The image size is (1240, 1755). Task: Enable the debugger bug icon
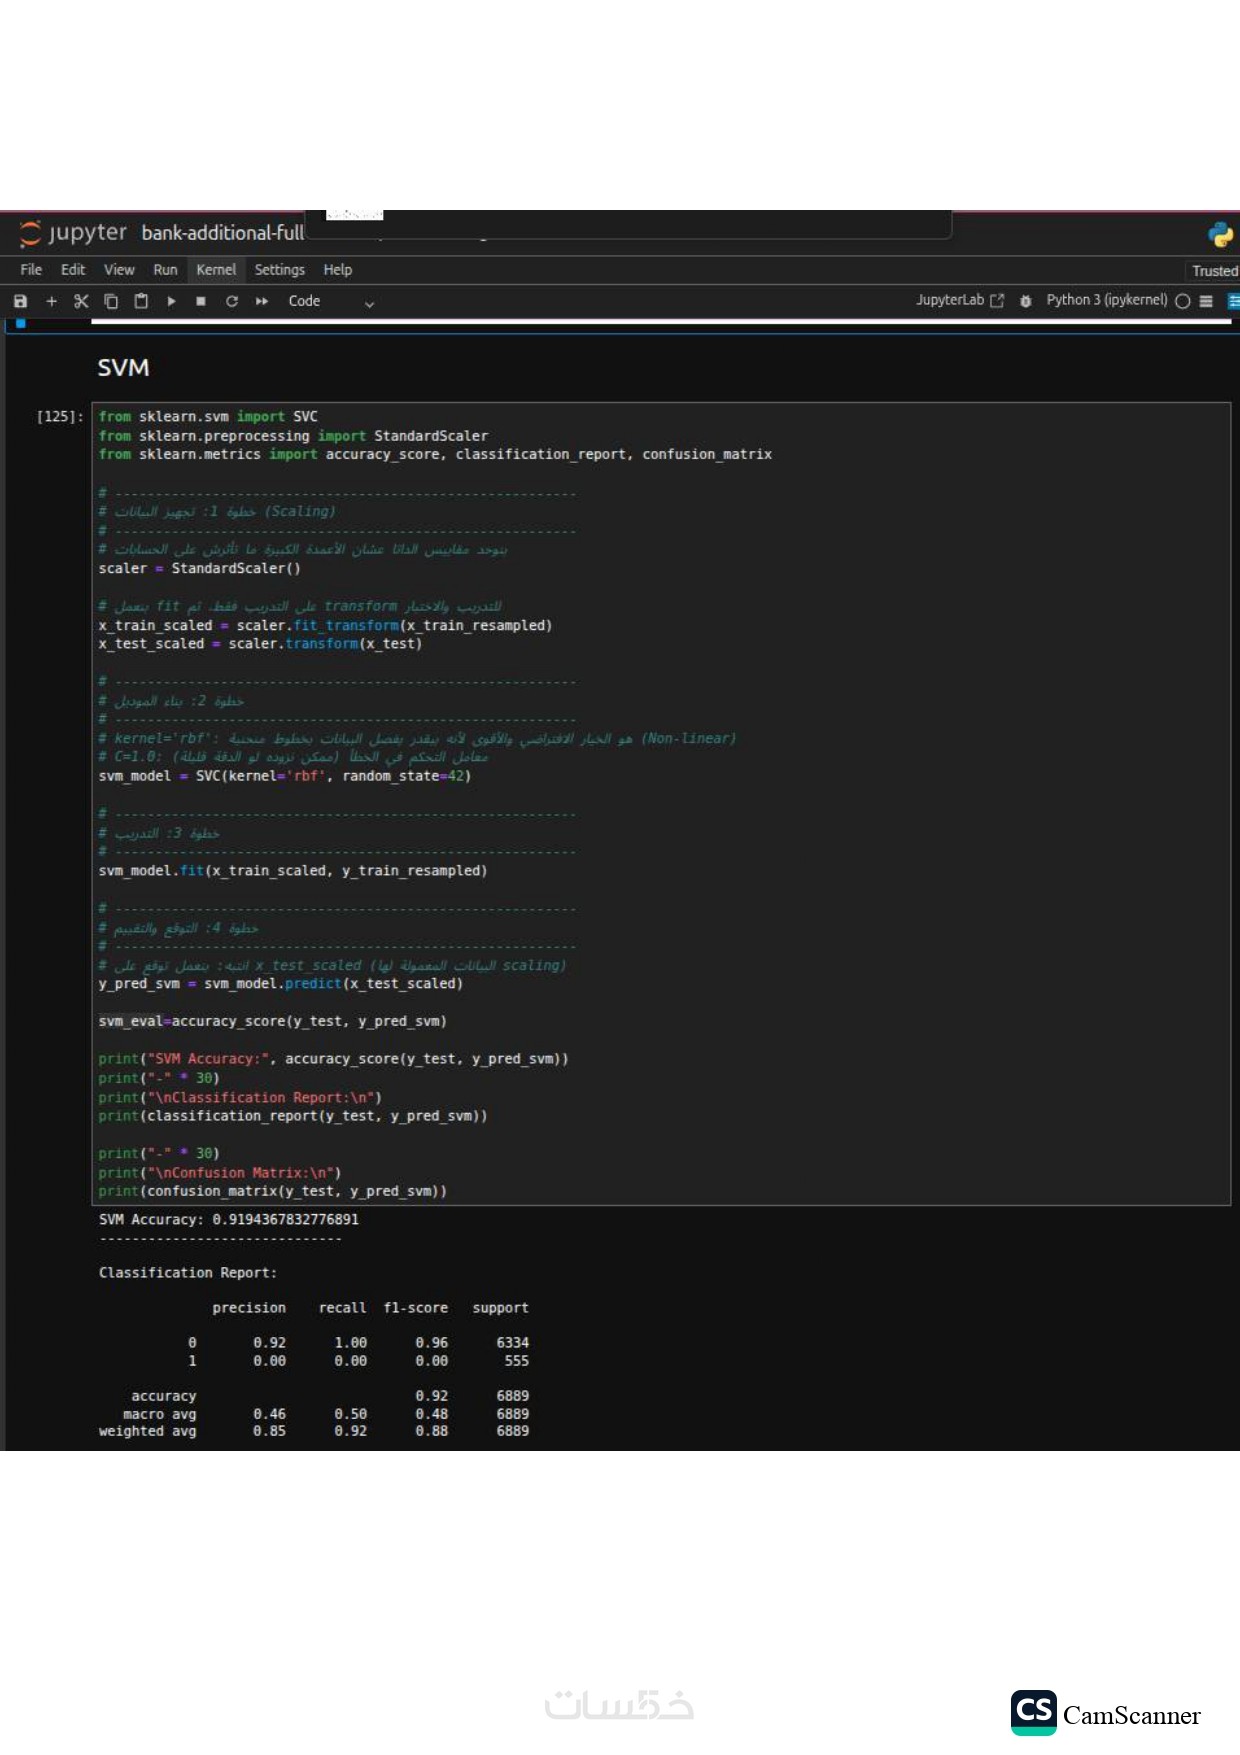point(1025,301)
